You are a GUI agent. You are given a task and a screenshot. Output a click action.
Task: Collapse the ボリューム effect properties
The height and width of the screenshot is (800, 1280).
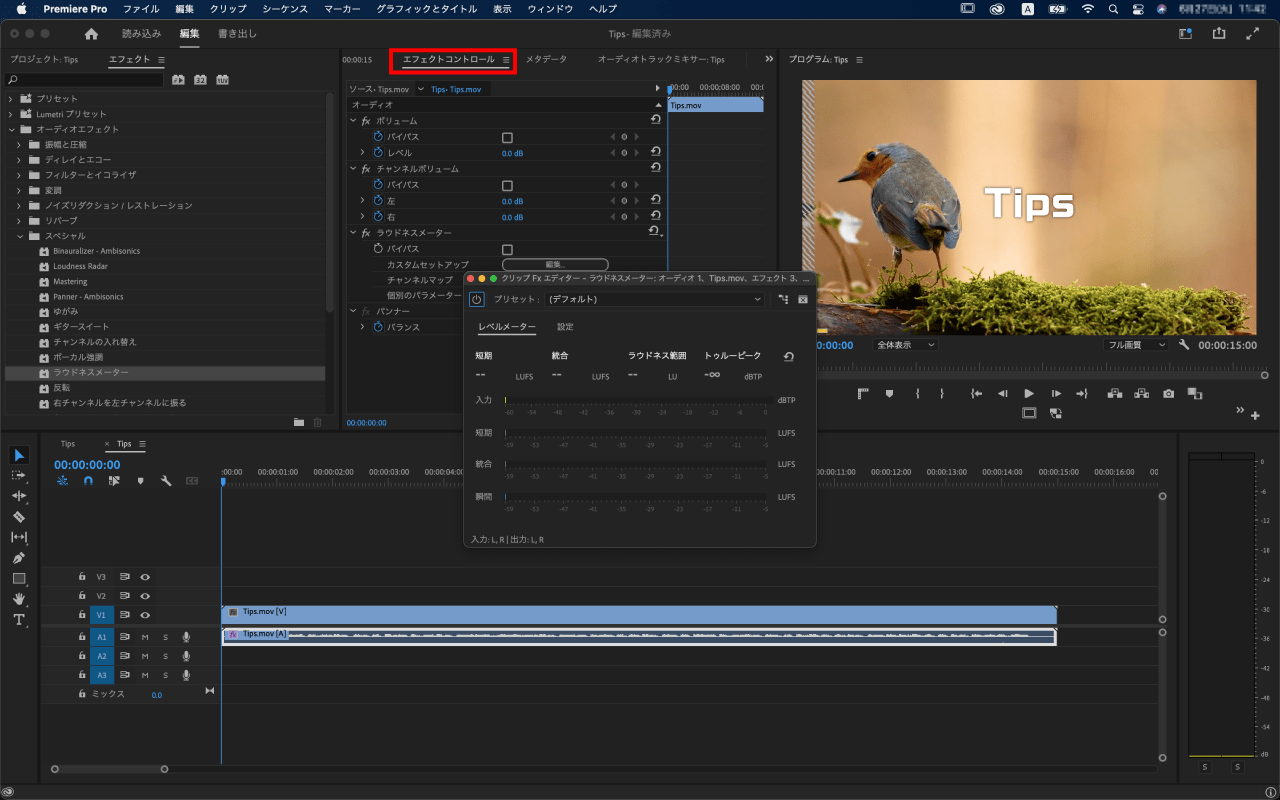[x=353, y=121]
